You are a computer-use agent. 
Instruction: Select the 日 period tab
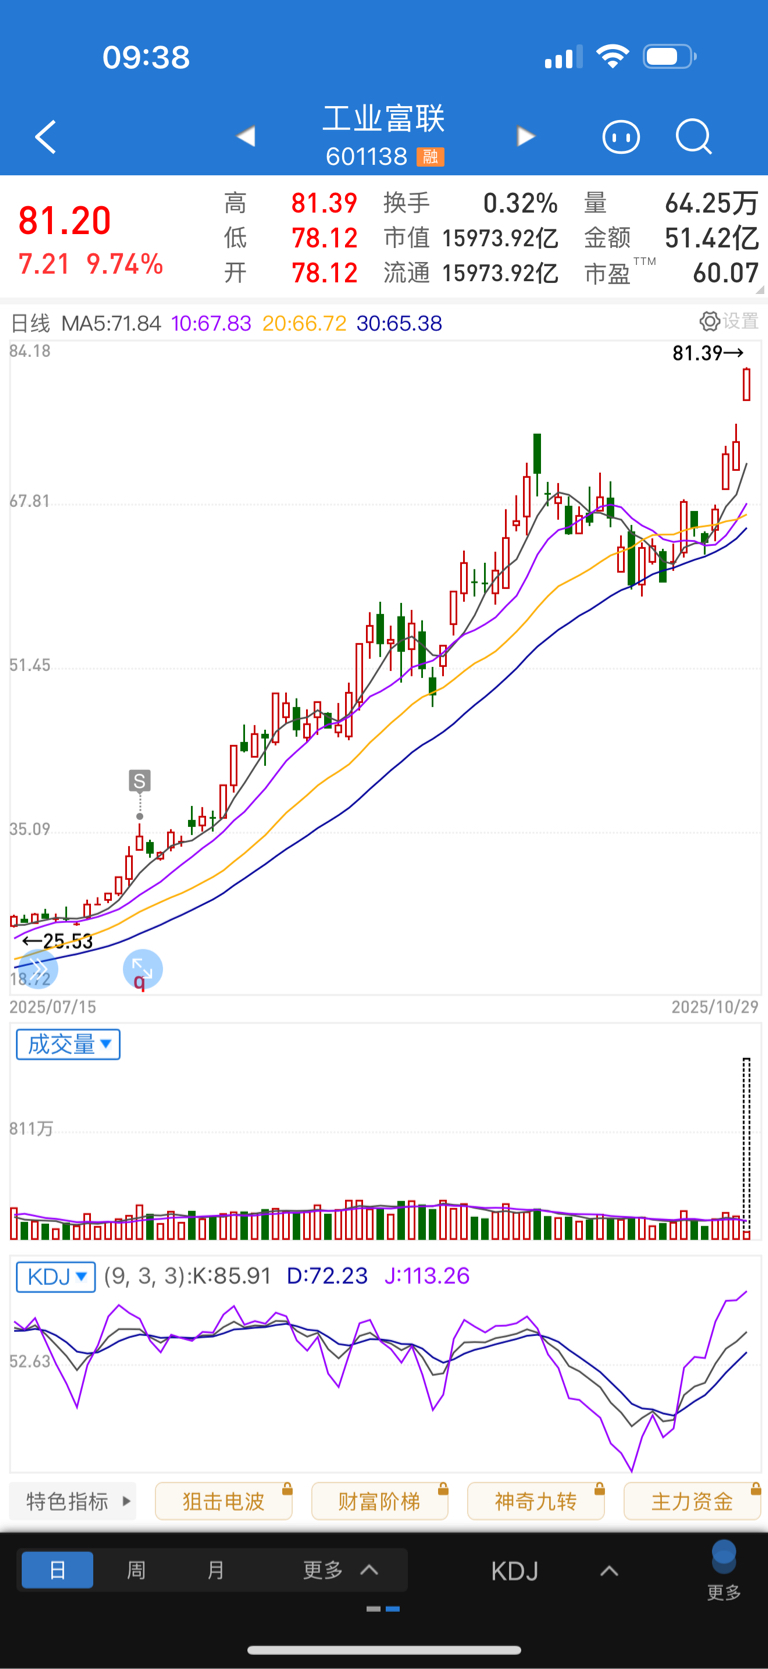[57, 1570]
